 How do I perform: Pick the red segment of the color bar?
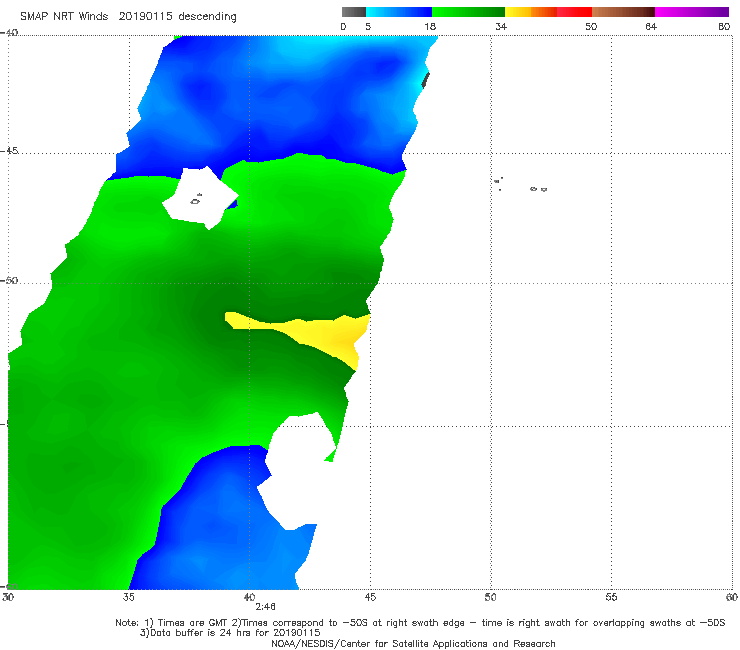coord(574,12)
